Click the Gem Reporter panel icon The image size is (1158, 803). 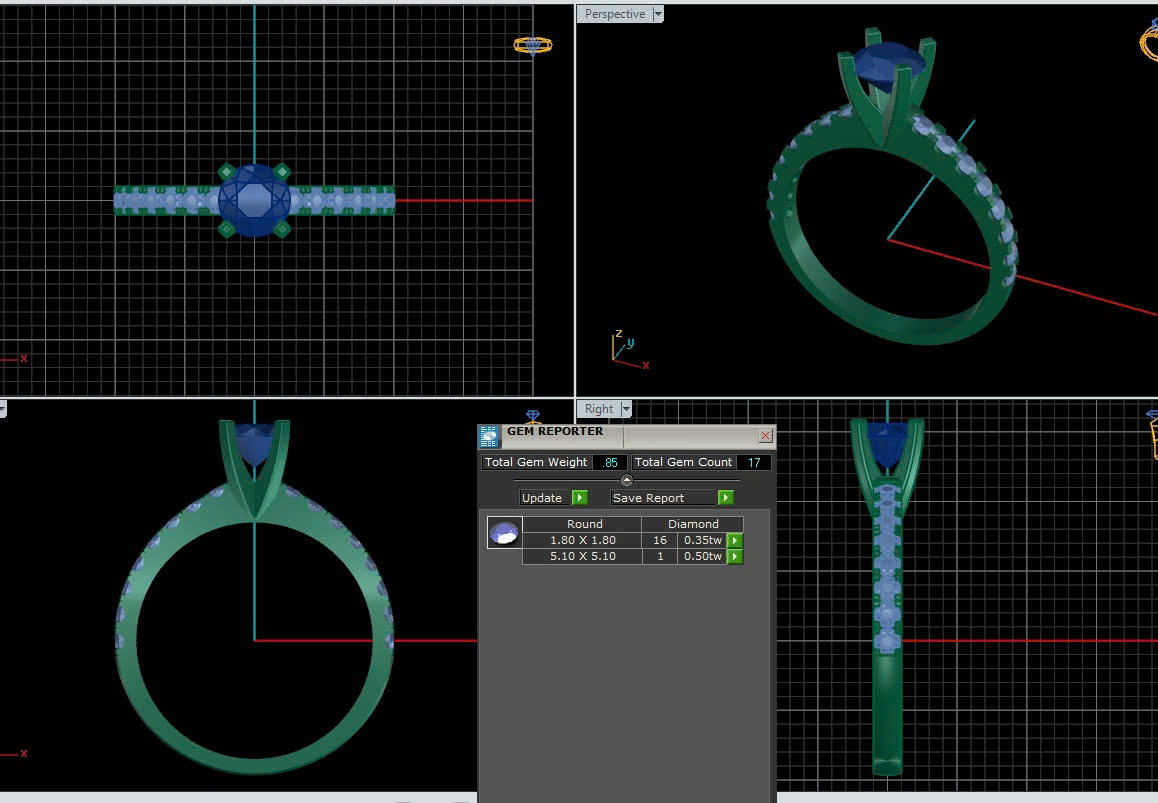pyautogui.click(x=489, y=436)
